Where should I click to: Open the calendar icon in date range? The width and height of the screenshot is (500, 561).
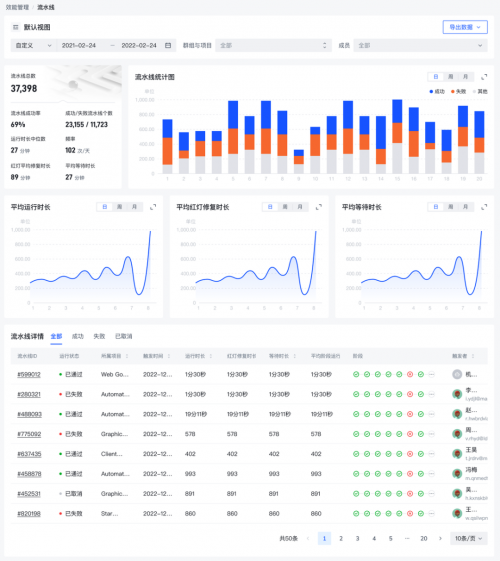tap(168, 45)
